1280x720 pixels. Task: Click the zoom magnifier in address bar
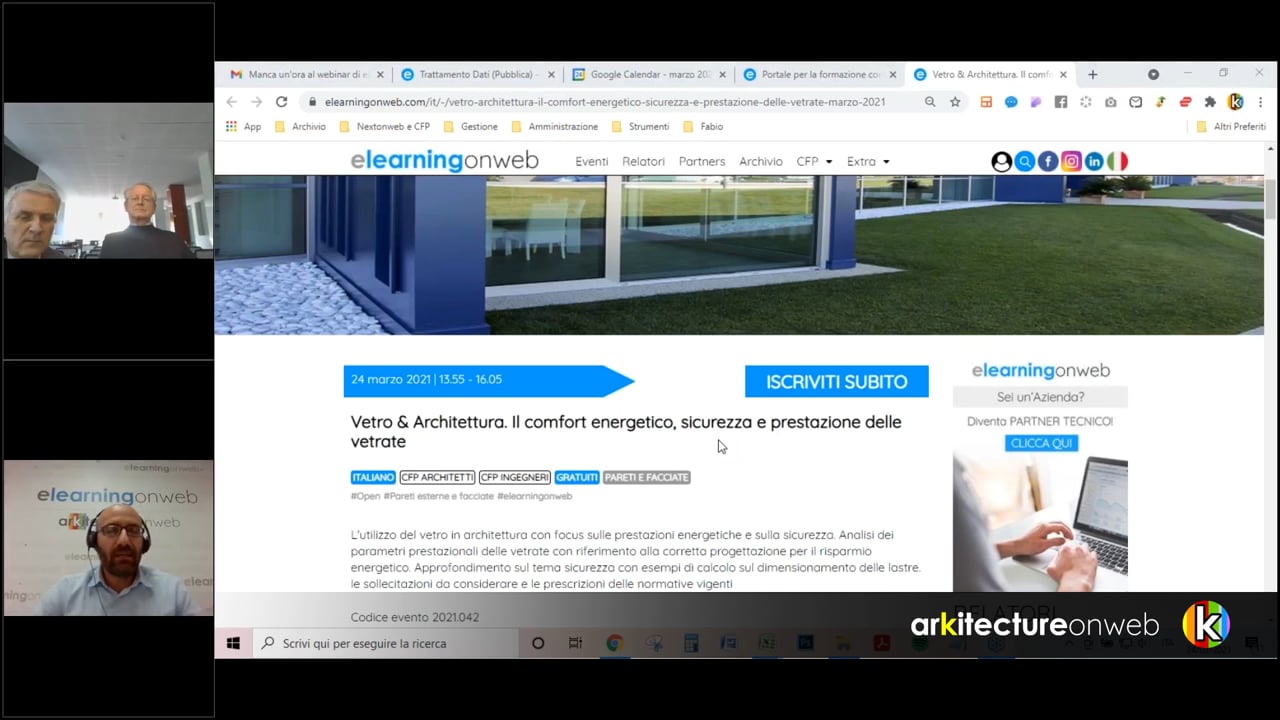coord(930,102)
